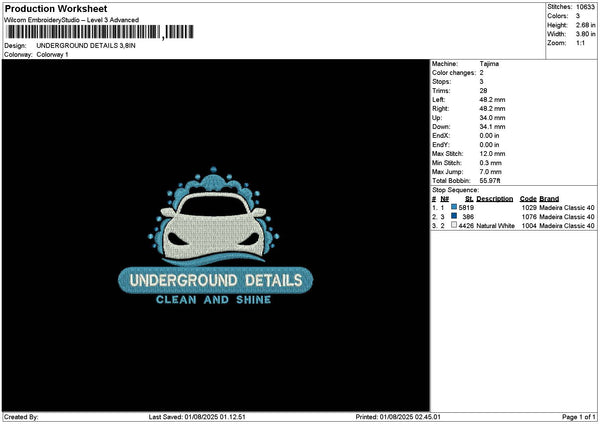Screen dimensions: 600x424
Task: Click the 'Stop Sequence:' heading
Action: pyautogui.click(x=455, y=190)
